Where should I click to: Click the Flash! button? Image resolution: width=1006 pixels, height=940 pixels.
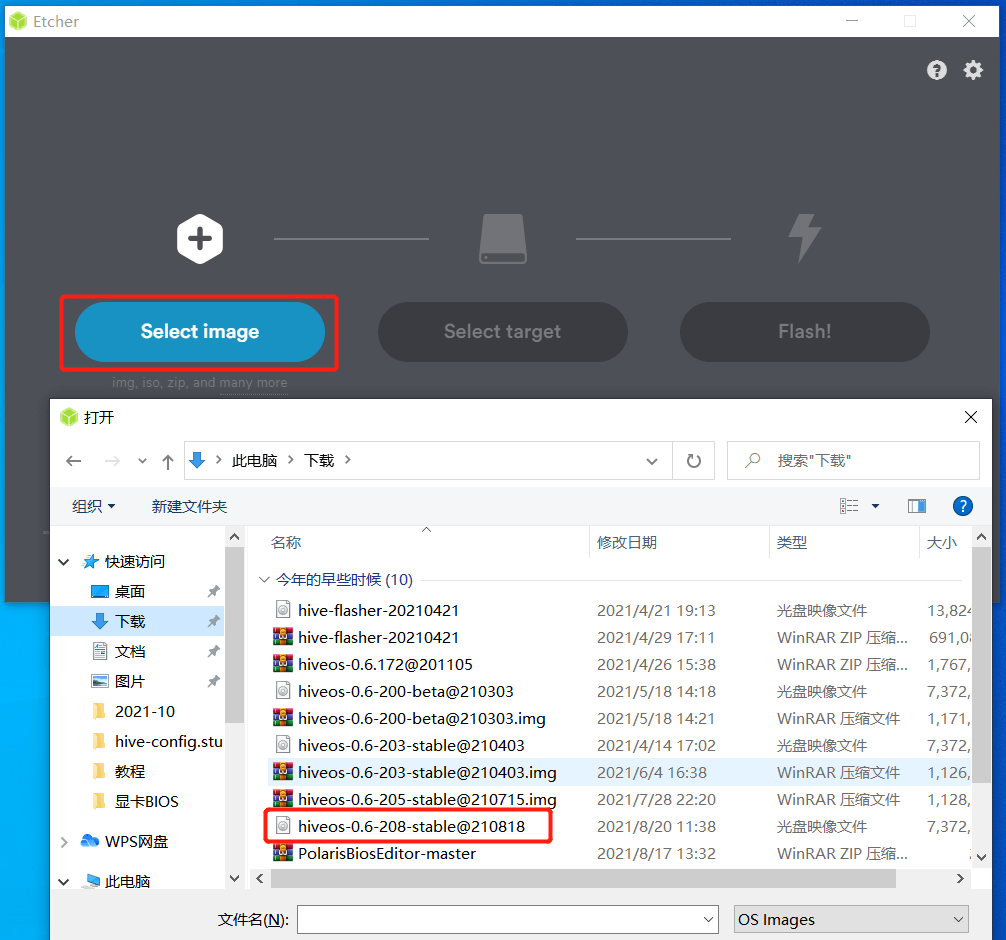[x=804, y=331]
